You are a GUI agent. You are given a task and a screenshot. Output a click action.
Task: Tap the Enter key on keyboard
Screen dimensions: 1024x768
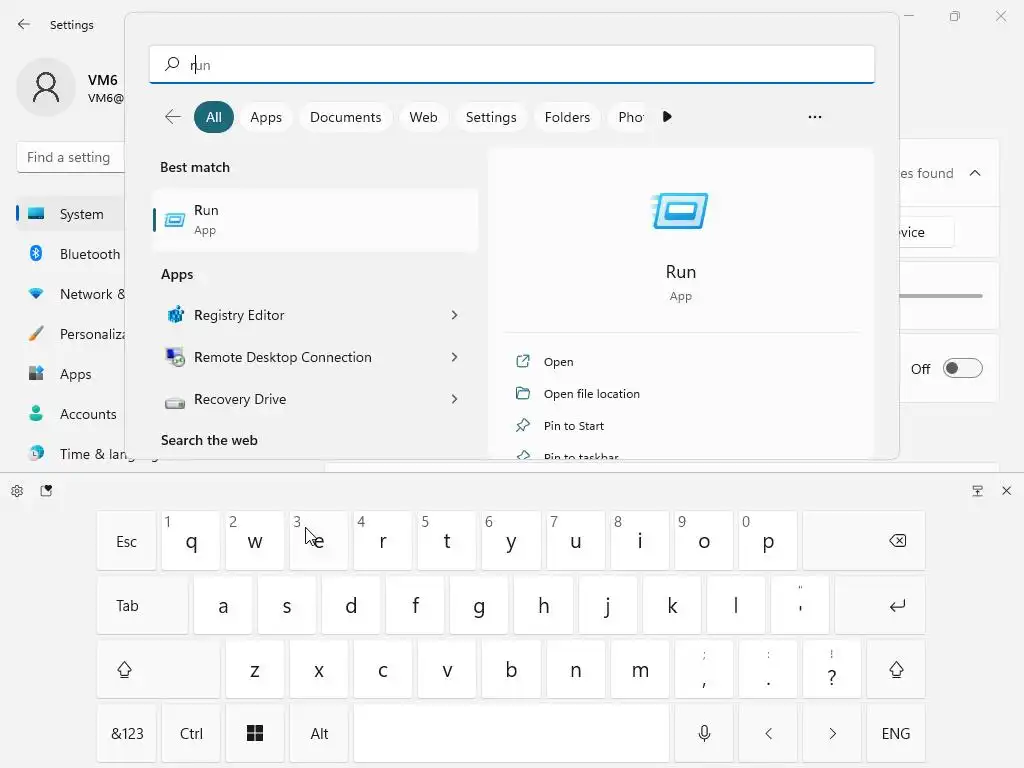[880, 605]
